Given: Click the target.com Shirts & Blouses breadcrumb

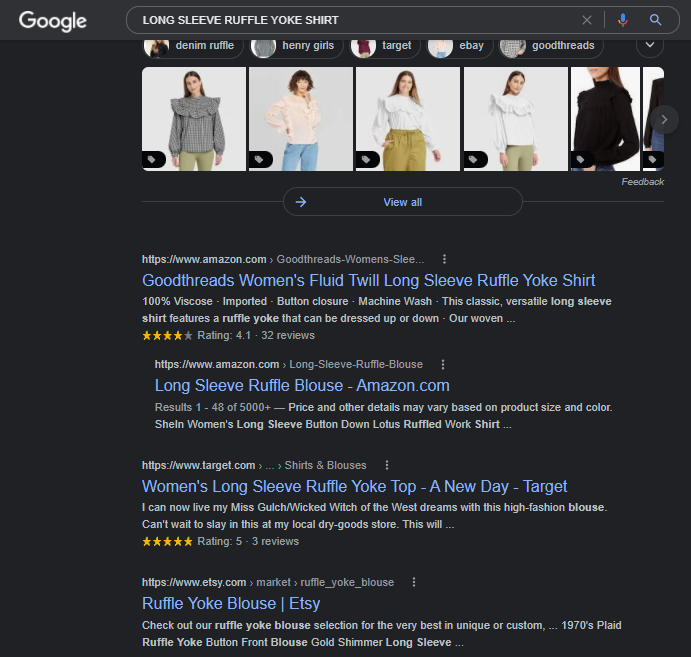Looking at the screenshot, I should tap(254, 465).
